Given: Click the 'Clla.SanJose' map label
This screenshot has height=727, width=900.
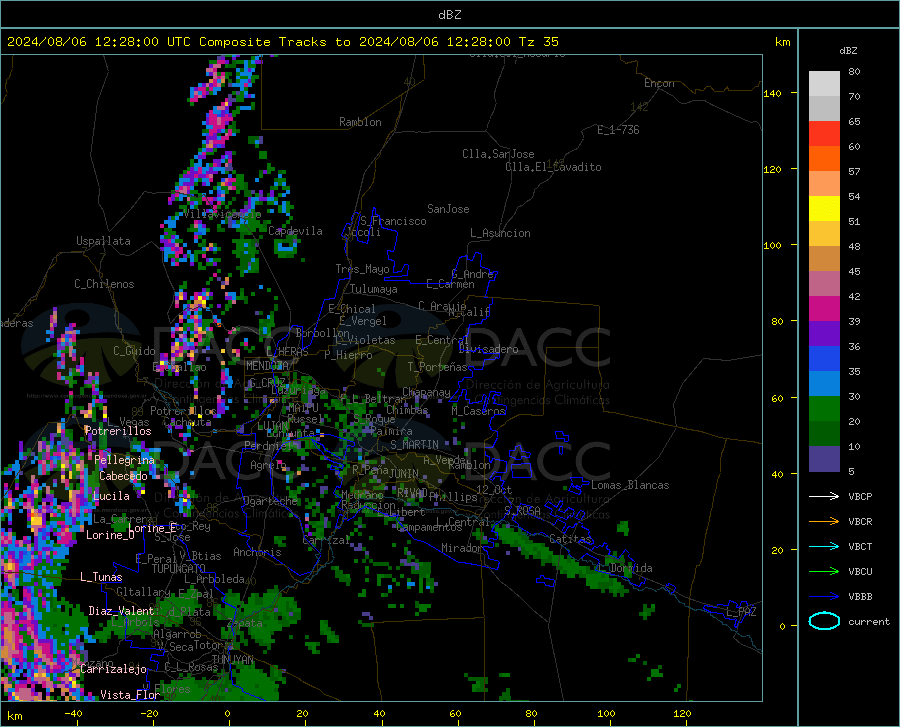Looking at the screenshot, I should pyautogui.click(x=498, y=154).
